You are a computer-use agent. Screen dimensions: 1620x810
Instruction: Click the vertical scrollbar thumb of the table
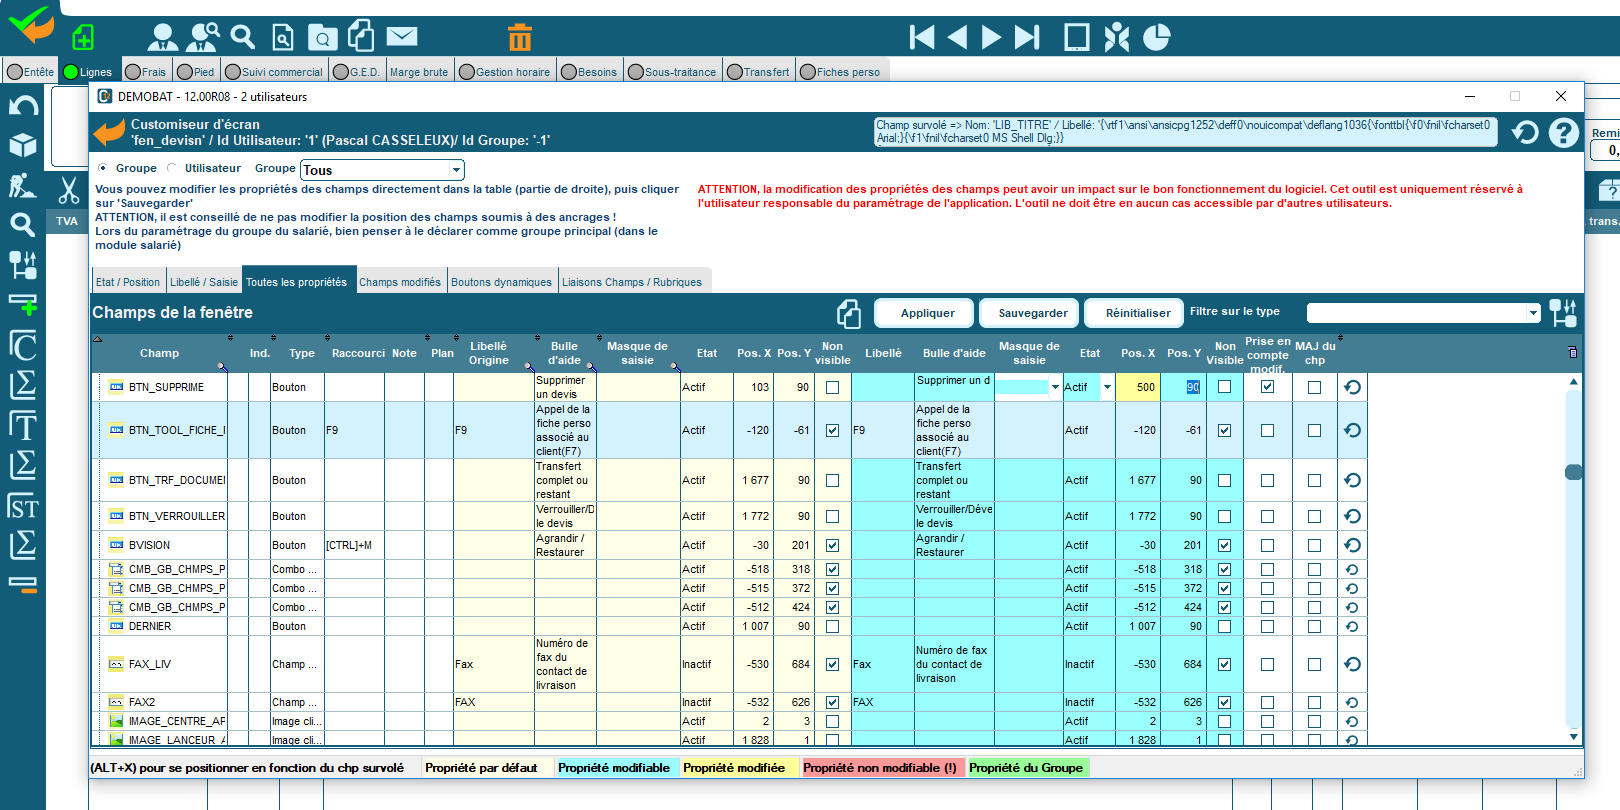1573,472
